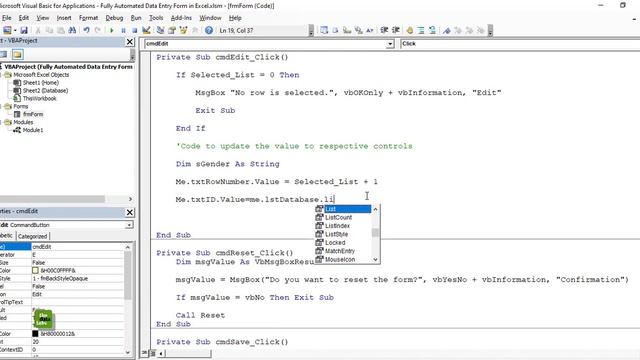Image resolution: width=640 pixels, height=360 pixels.
Task: Click the Project panel's right scroll arrow
Action: tap(130, 199)
